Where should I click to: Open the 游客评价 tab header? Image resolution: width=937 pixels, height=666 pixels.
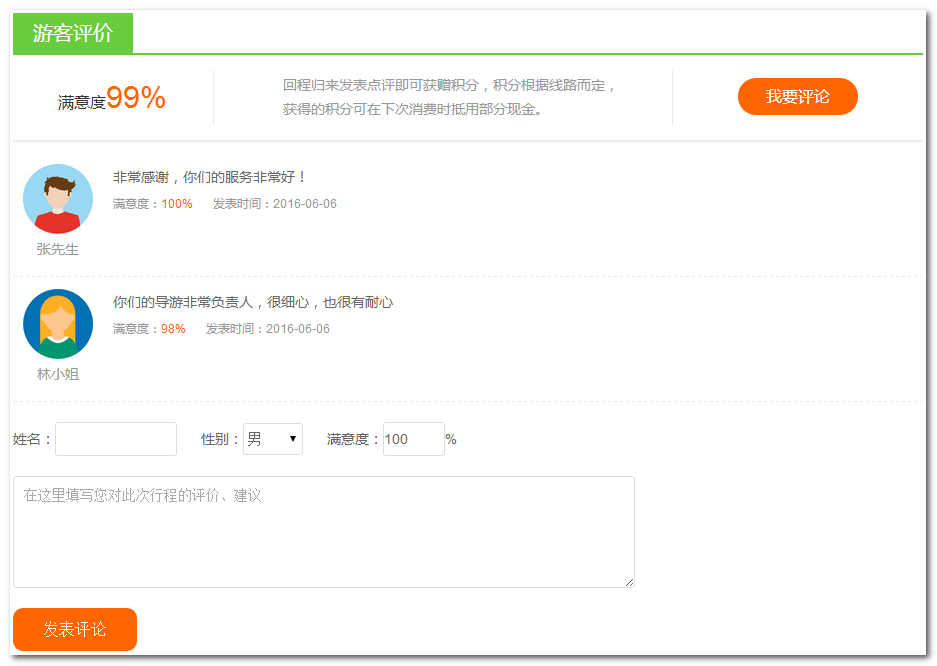coord(73,33)
